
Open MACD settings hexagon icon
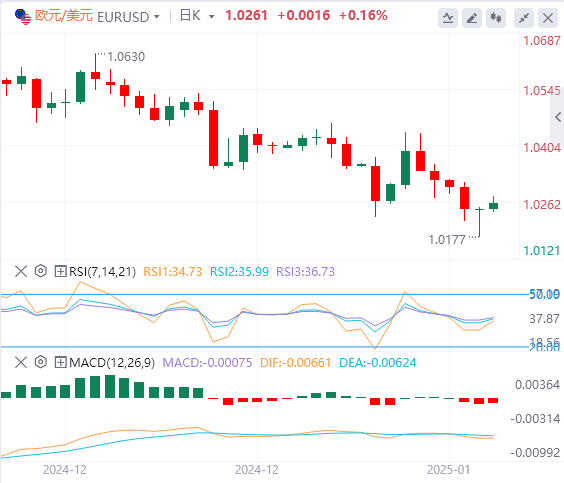coord(41,362)
